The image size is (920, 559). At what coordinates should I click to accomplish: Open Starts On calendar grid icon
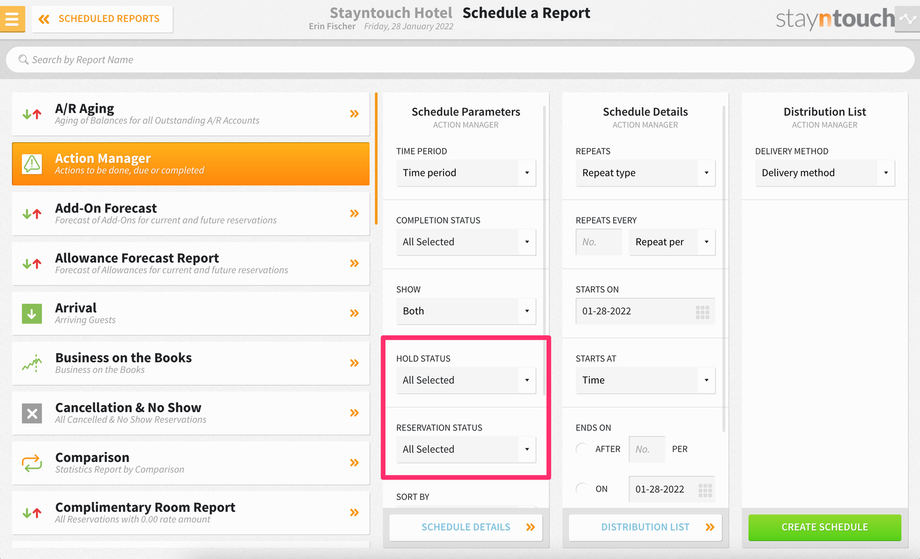coord(702,311)
